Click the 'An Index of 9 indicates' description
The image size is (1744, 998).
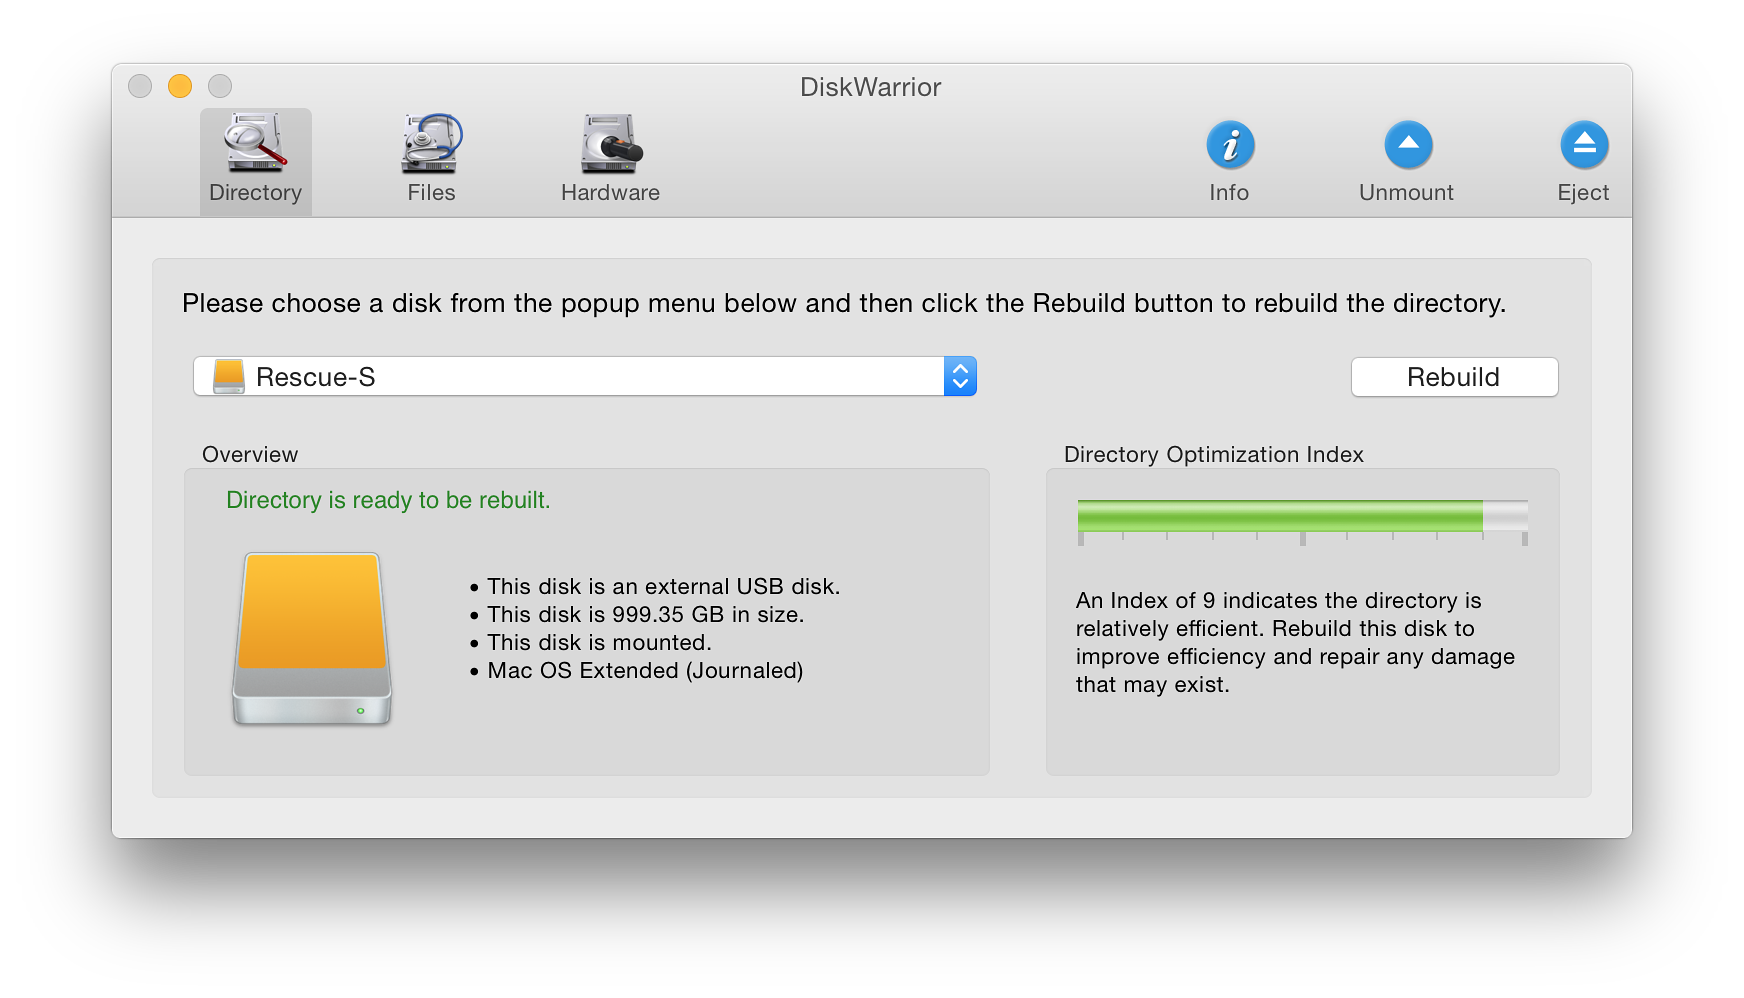[x=1295, y=642]
